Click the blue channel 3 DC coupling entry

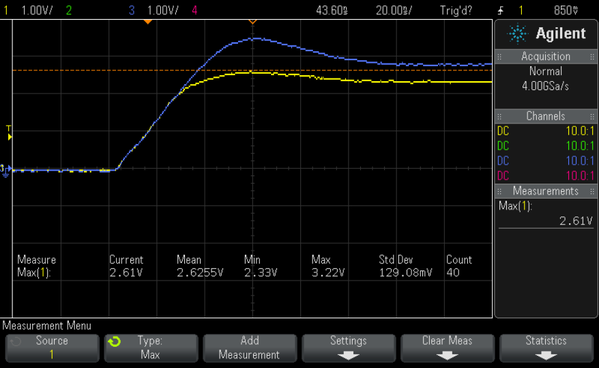point(503,161)
